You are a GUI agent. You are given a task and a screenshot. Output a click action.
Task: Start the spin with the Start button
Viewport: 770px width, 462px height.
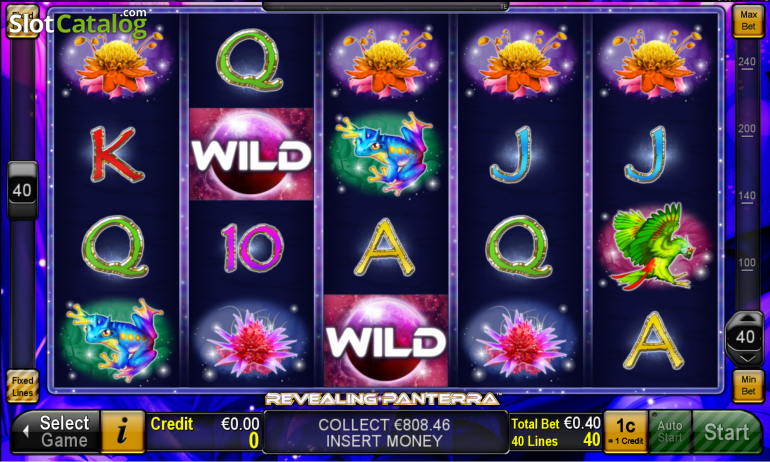pyautogui.click(x=726, y=432)
